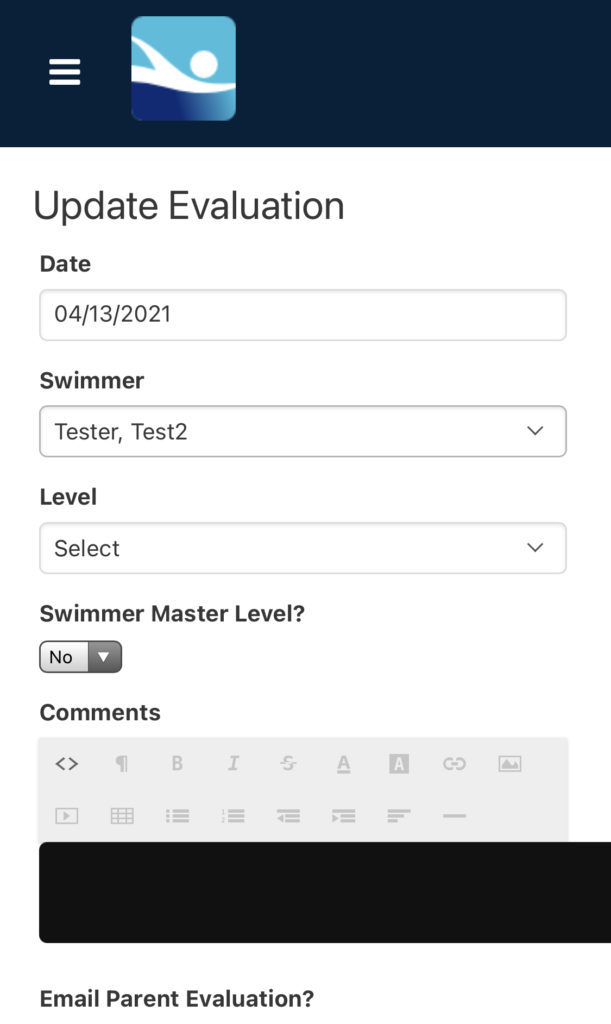Create an unordered bullet list
Screen dimensions: 611x1024
click(x=178, y=816)
